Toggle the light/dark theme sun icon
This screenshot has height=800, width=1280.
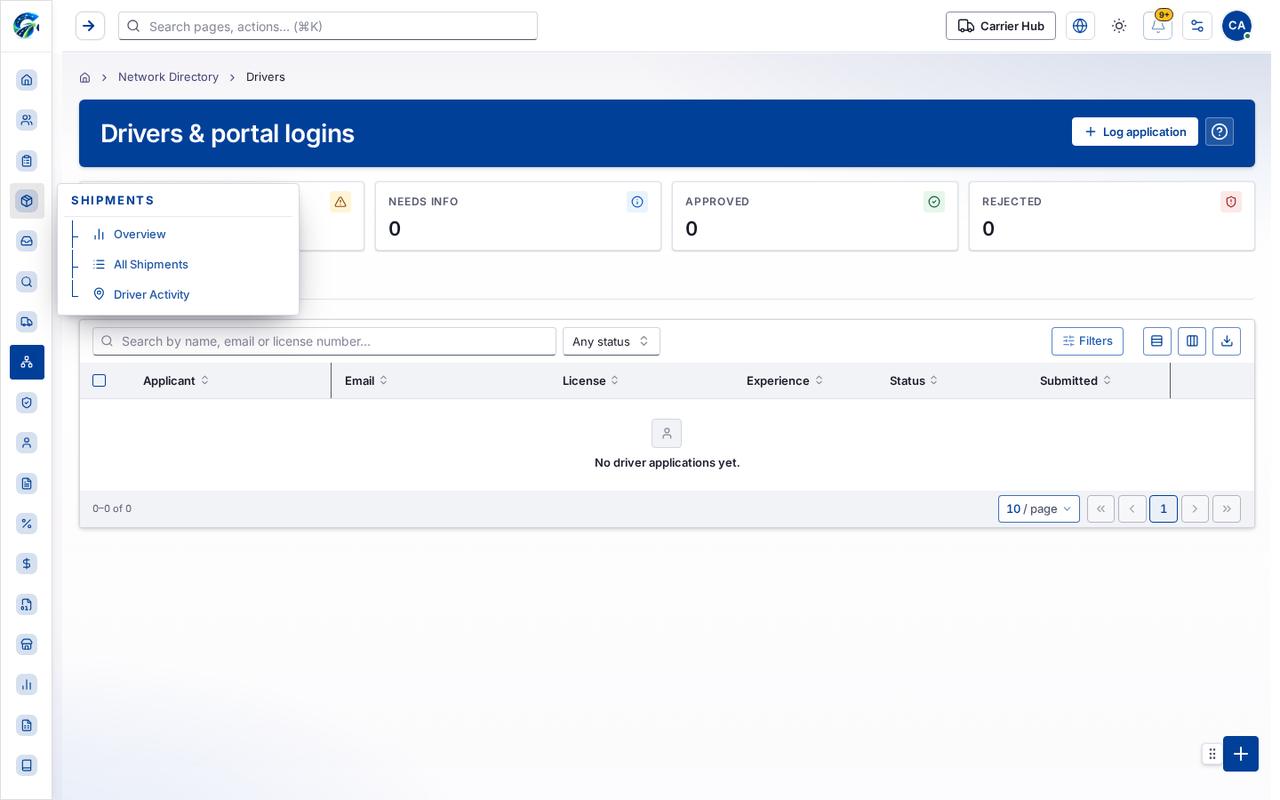coord(1119,26)
